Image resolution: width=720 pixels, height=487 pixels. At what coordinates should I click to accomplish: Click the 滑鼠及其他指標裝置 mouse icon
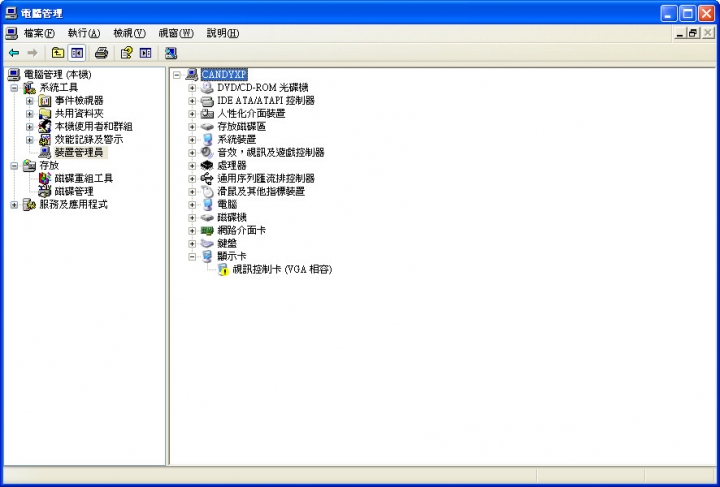[x=207, y=191]
